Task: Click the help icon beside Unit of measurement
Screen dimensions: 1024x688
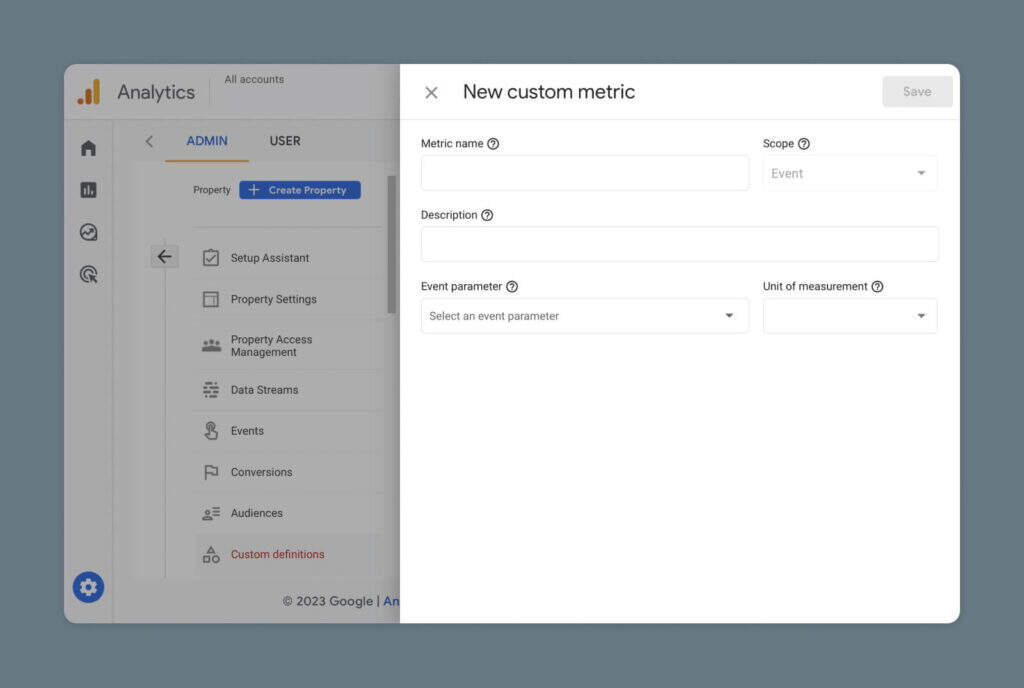Action: click(877, 287)
